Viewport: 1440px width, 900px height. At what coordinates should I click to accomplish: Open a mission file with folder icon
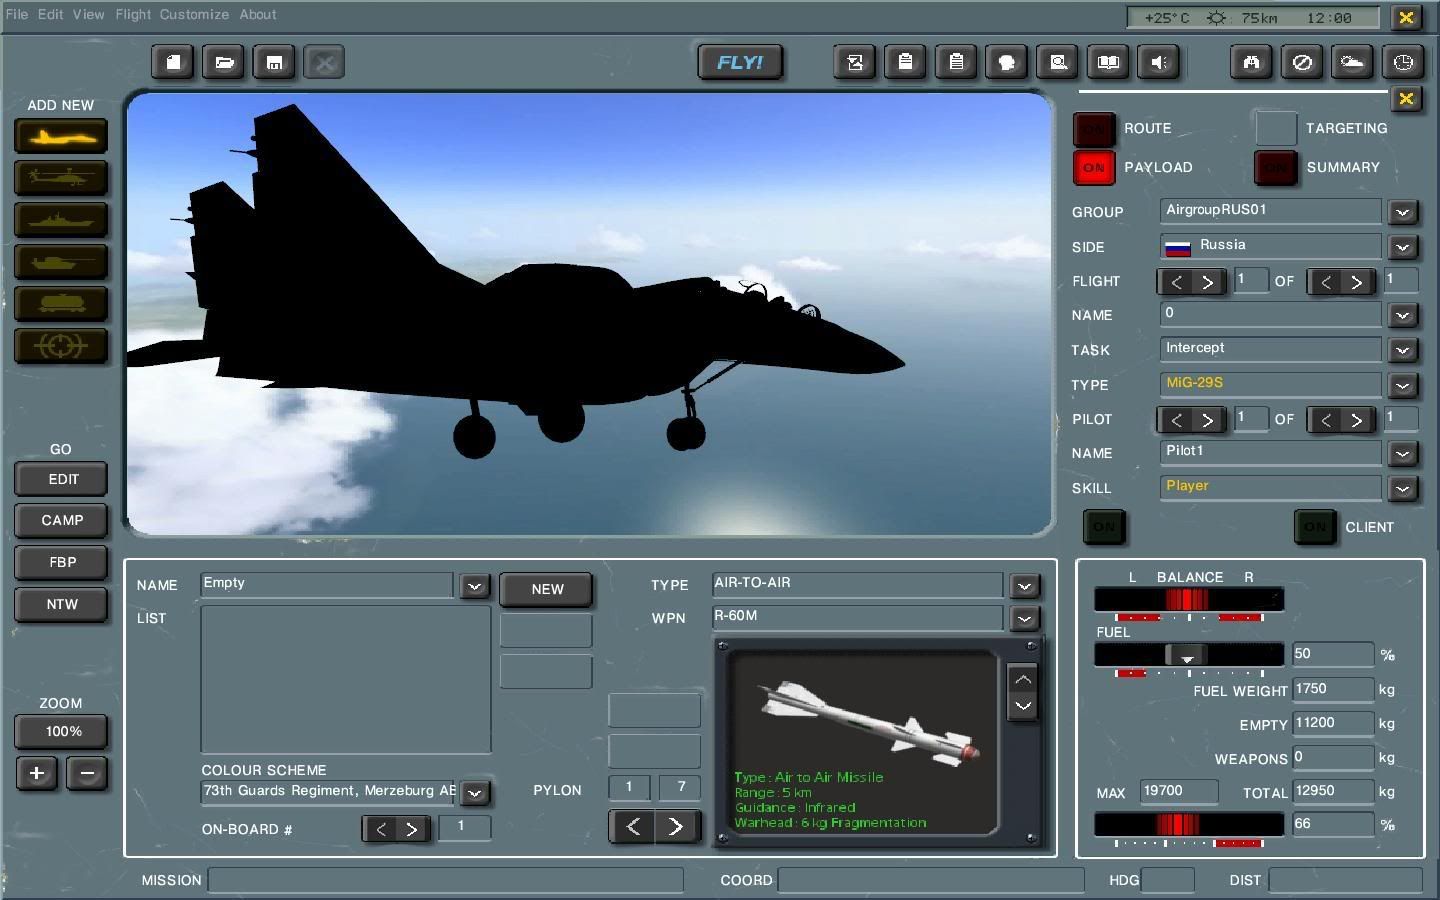tap(224, 62)
